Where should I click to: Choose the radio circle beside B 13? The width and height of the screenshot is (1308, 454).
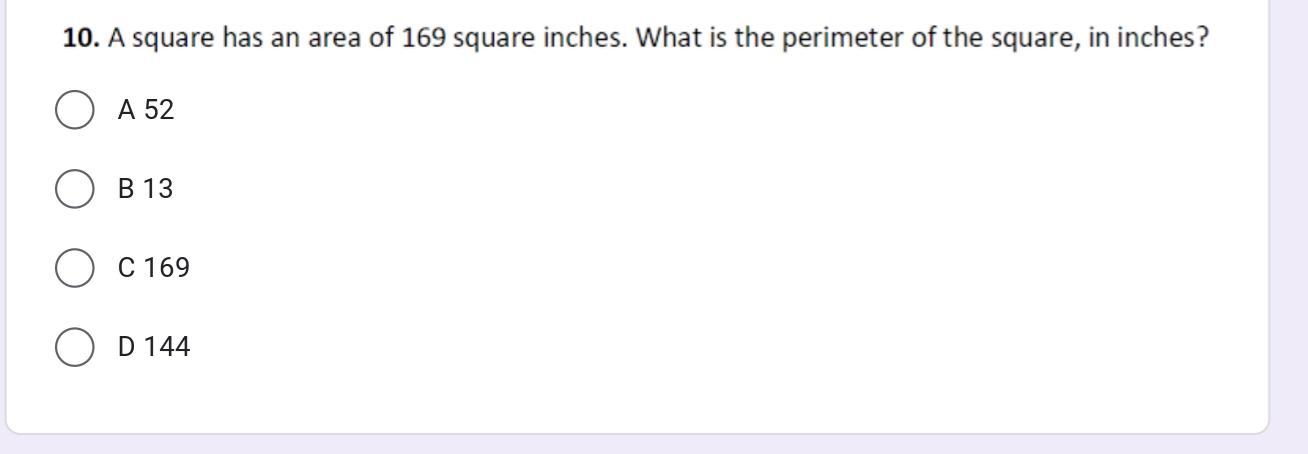tap(75, 188)
